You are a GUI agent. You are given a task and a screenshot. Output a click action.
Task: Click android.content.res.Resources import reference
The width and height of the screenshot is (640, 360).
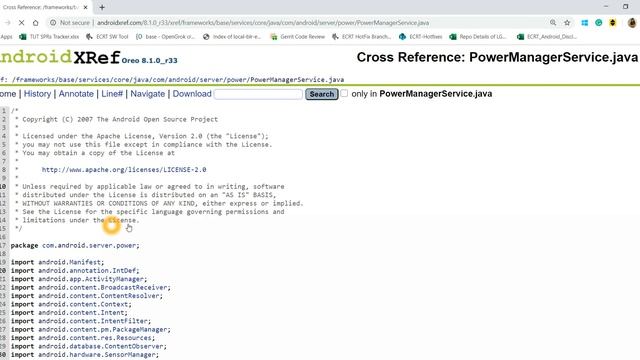pos(95,338)
